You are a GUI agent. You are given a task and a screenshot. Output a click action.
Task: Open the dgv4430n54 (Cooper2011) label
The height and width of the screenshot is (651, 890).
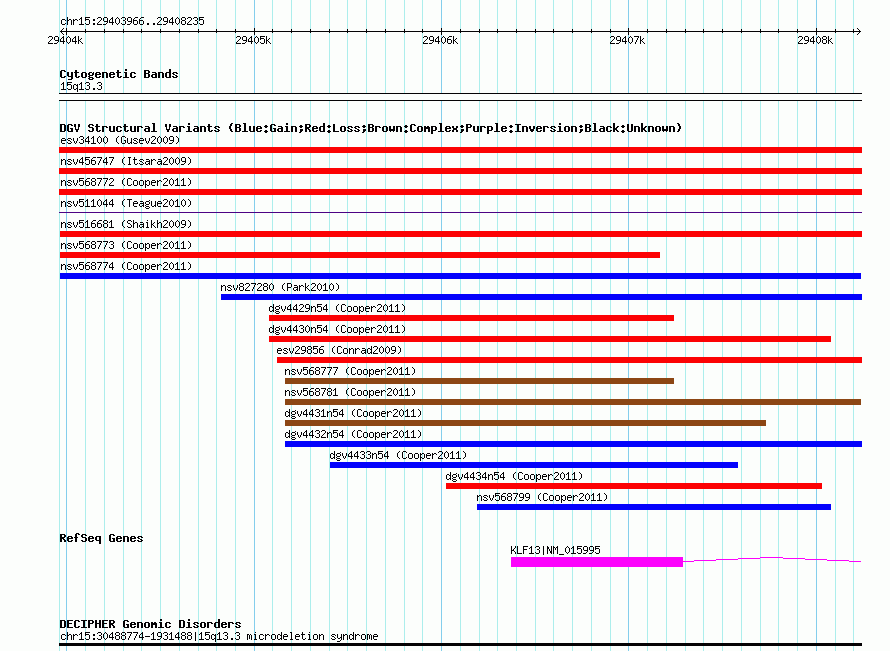[337, 329]
